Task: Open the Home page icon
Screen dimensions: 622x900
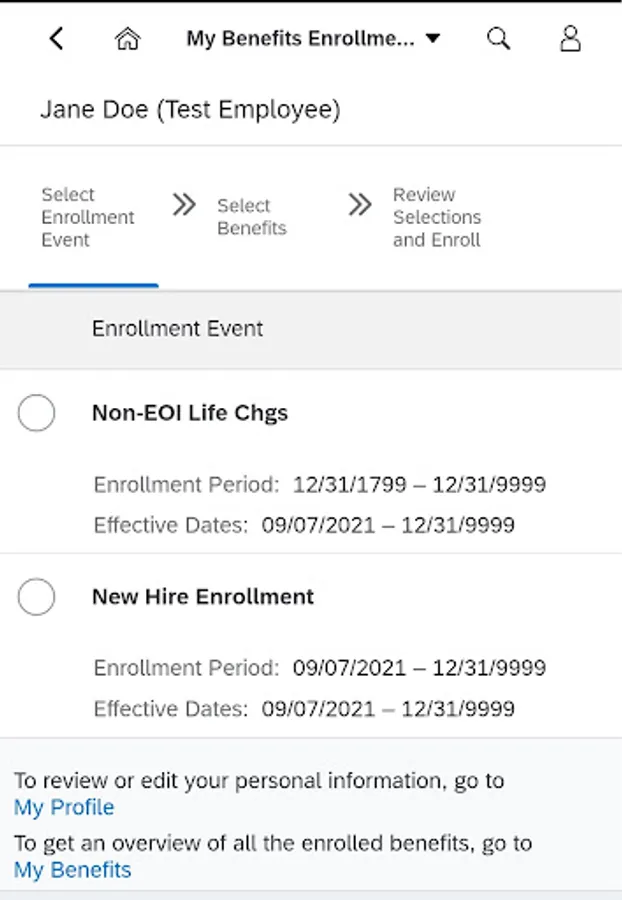Action: pyautogui.click(x=127, y=39)
